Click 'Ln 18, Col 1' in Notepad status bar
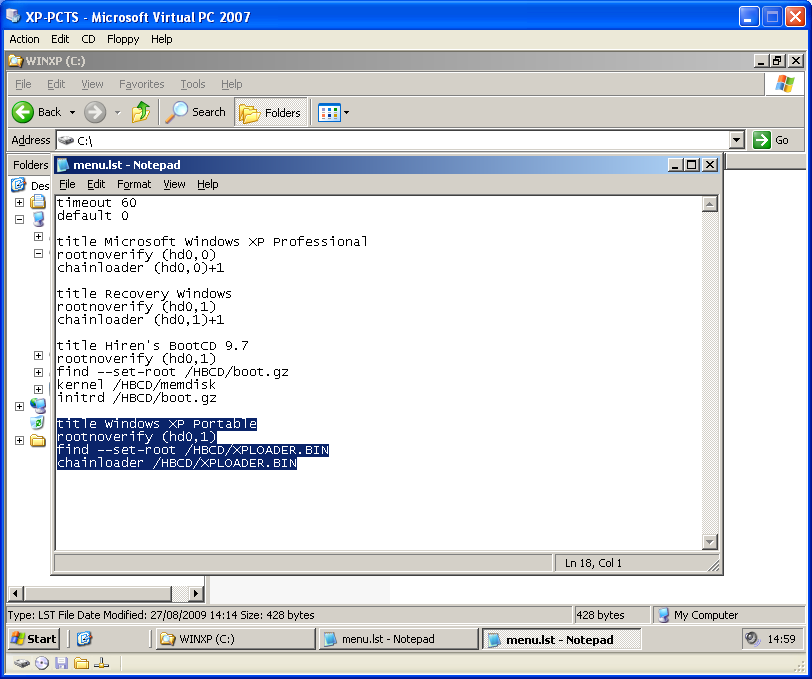 point(593,563)
